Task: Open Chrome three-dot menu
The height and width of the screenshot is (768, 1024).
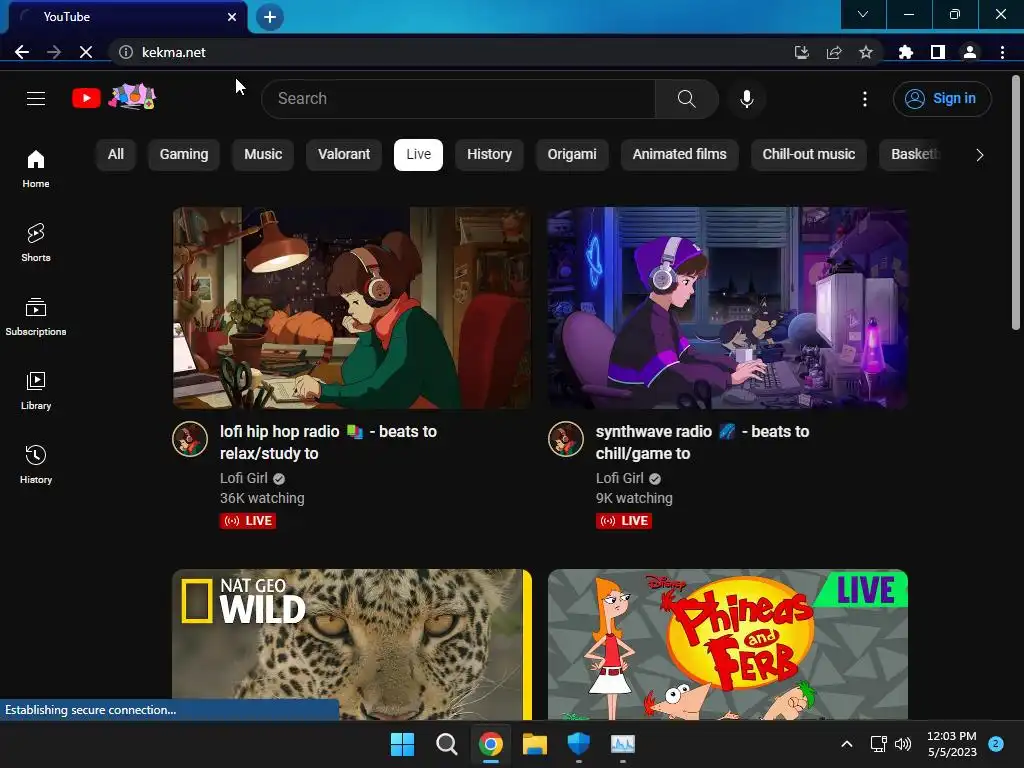Action: pyautogui.click(x=1002, y=52)
